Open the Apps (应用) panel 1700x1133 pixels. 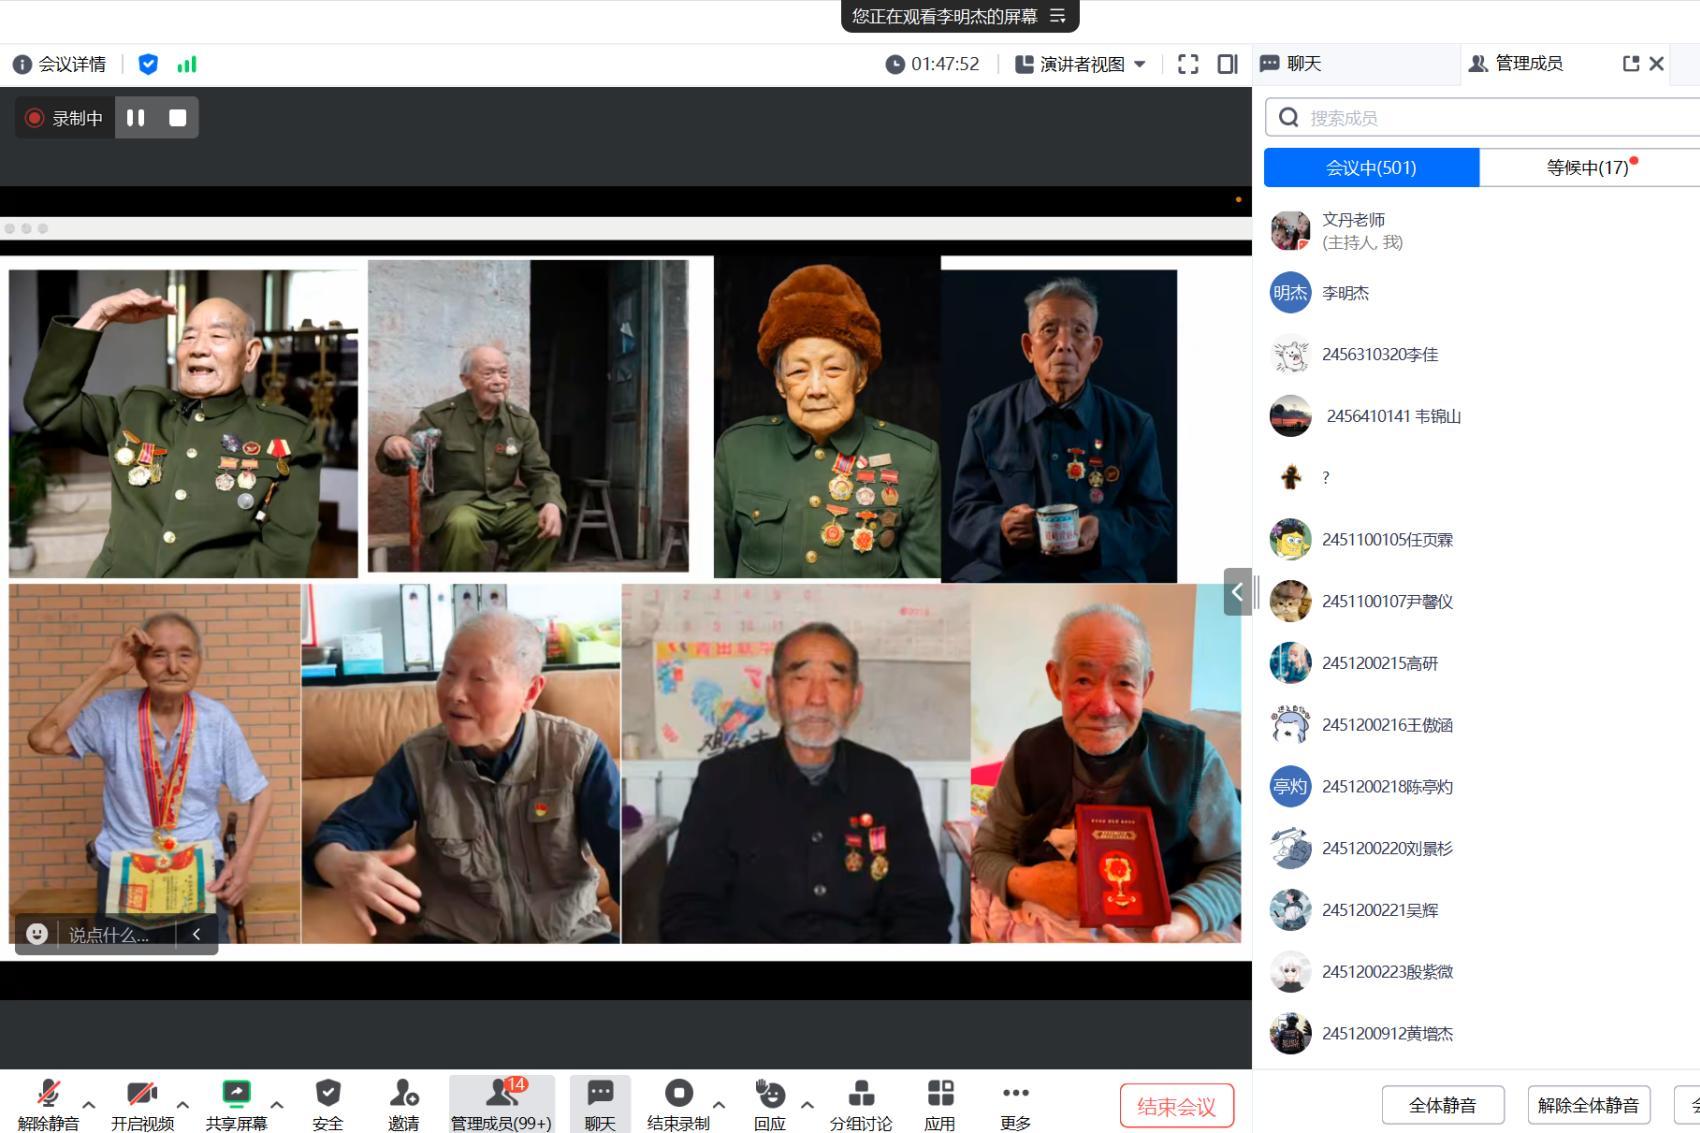(939, 1104)
